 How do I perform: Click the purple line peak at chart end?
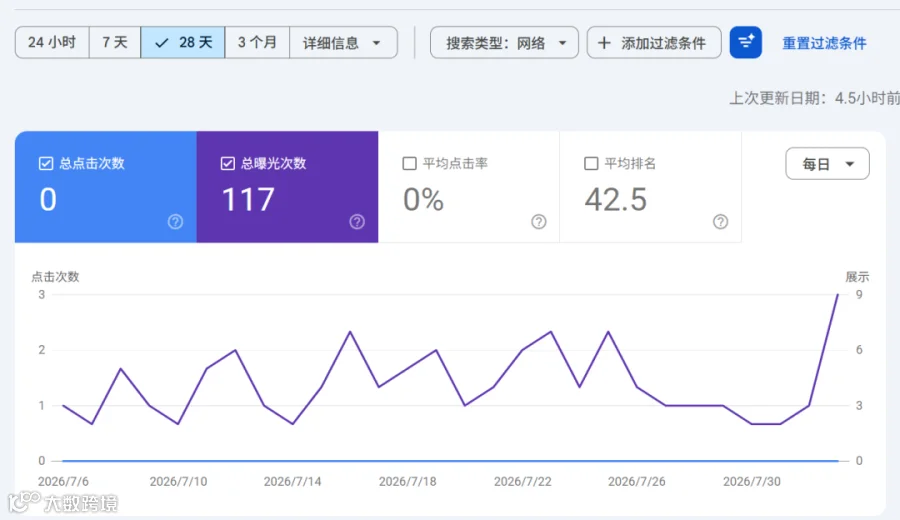click(x=837, y=295)
